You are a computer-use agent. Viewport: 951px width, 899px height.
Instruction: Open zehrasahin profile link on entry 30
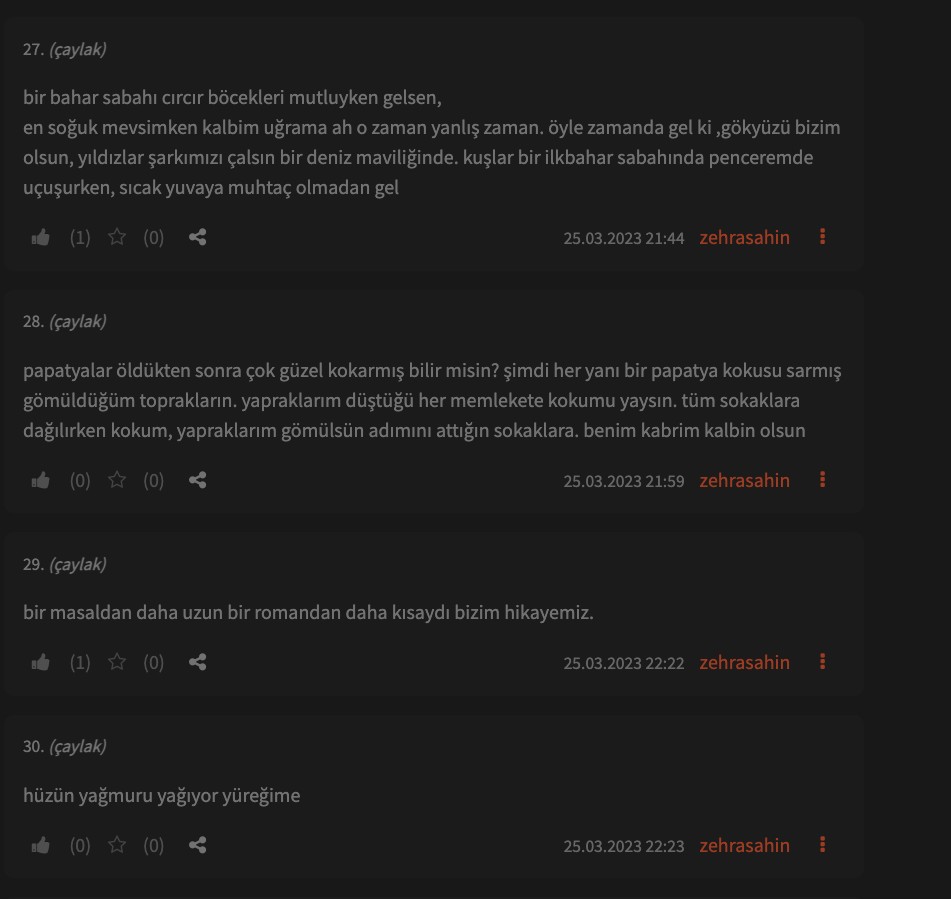[744, 846]
